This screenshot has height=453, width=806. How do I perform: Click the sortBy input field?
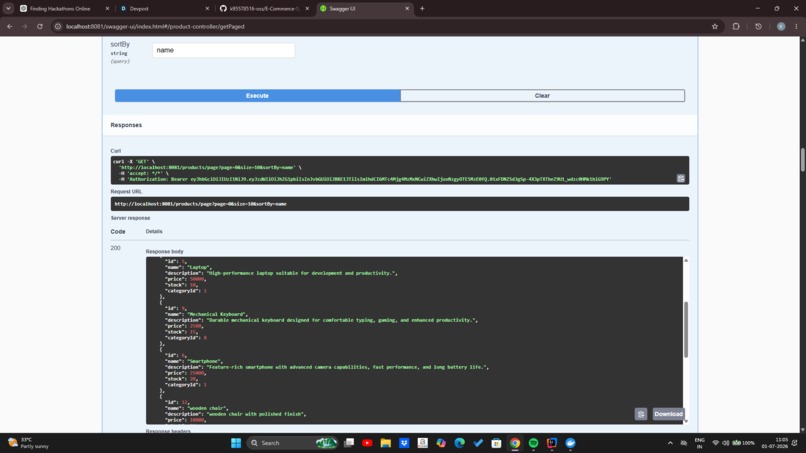pos(224,50)
